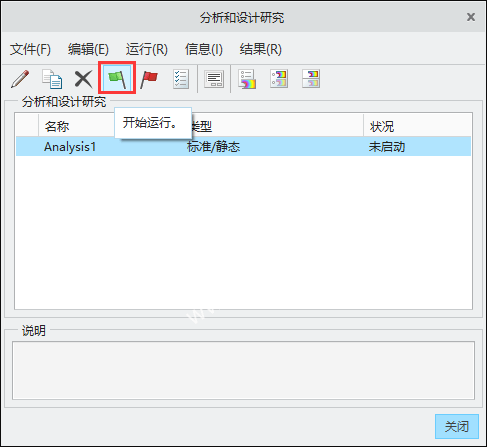Select the Analysis1 row in the list
Viewport: 487px width, 447px height.
coord(243,146)
